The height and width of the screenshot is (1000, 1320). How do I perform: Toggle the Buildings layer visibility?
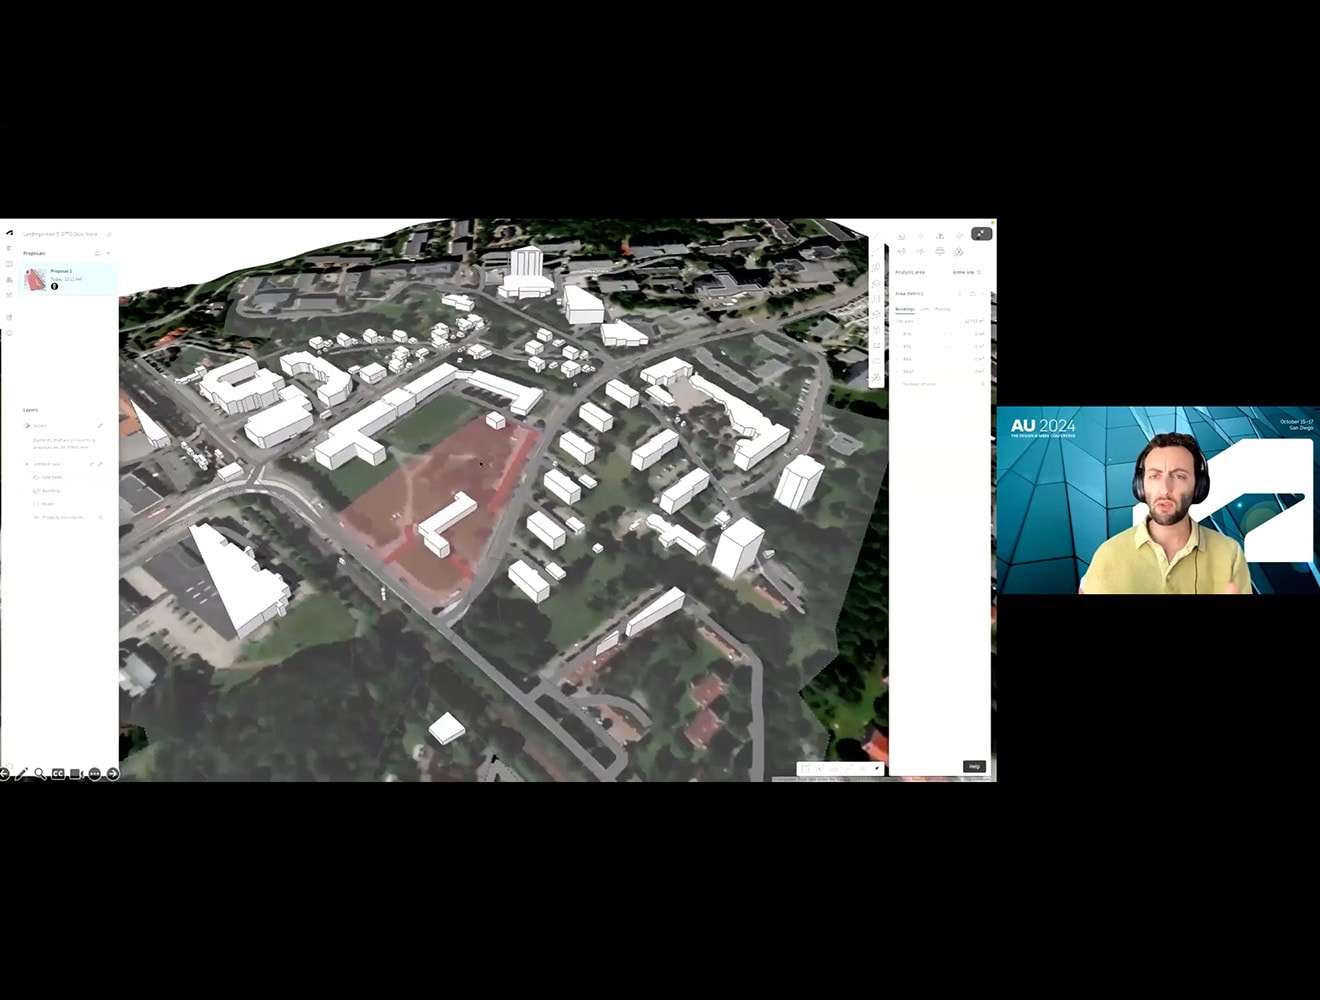[x=36, y=491]
